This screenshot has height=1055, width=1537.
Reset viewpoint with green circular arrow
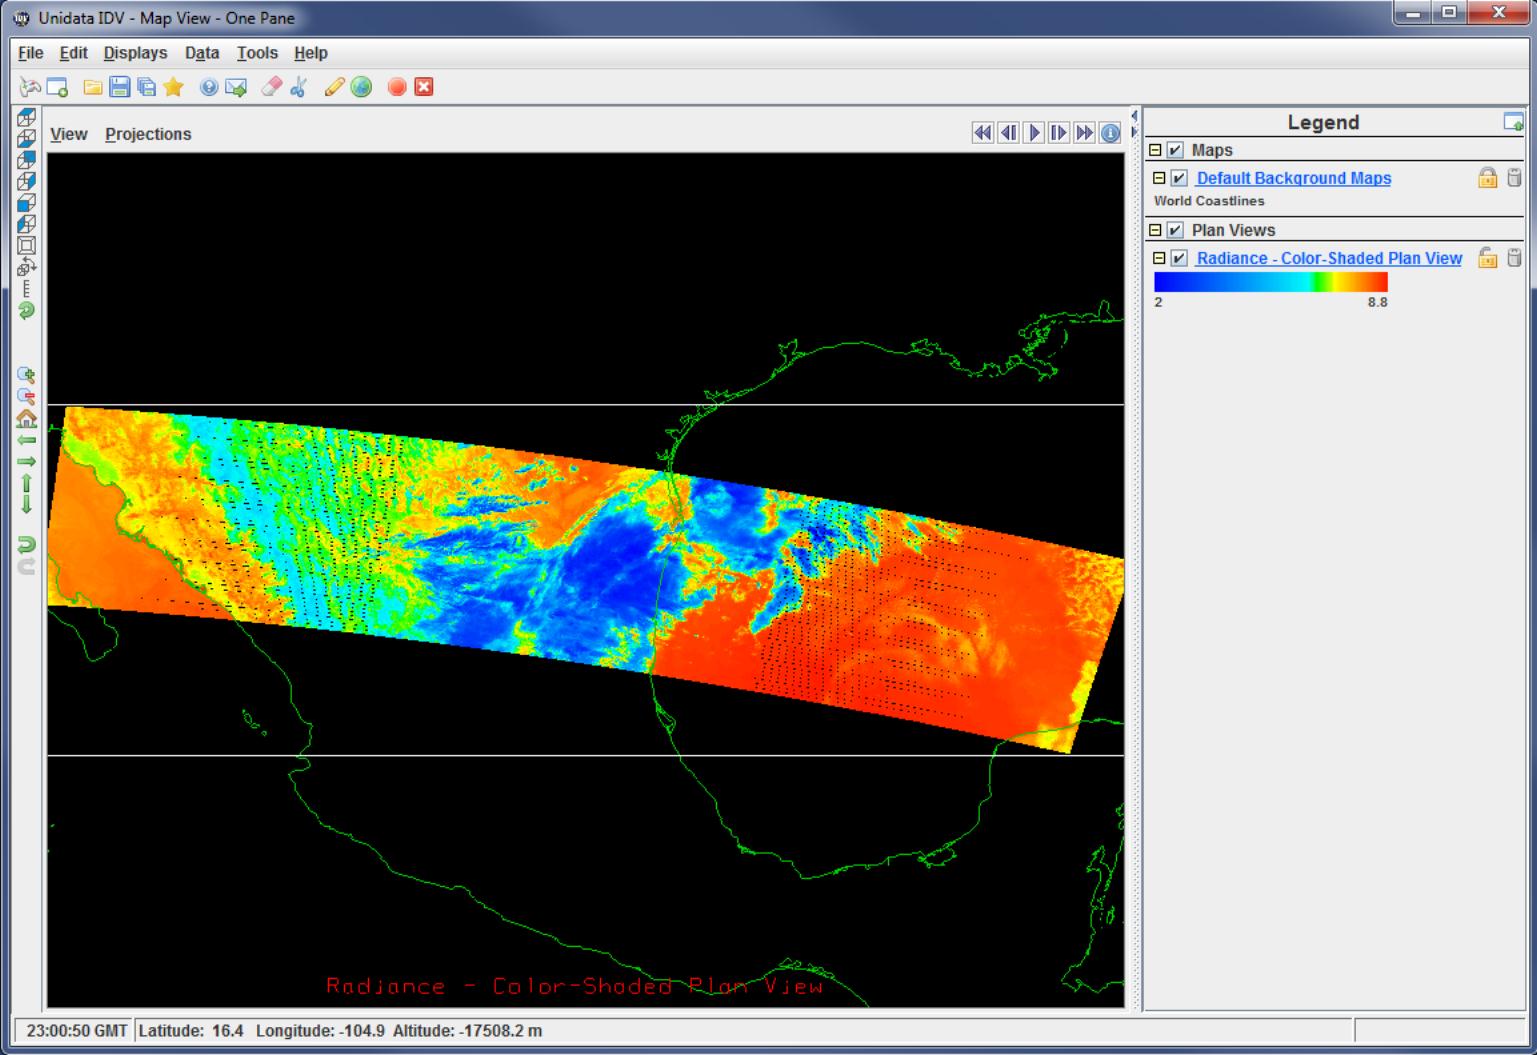[27, 310]
